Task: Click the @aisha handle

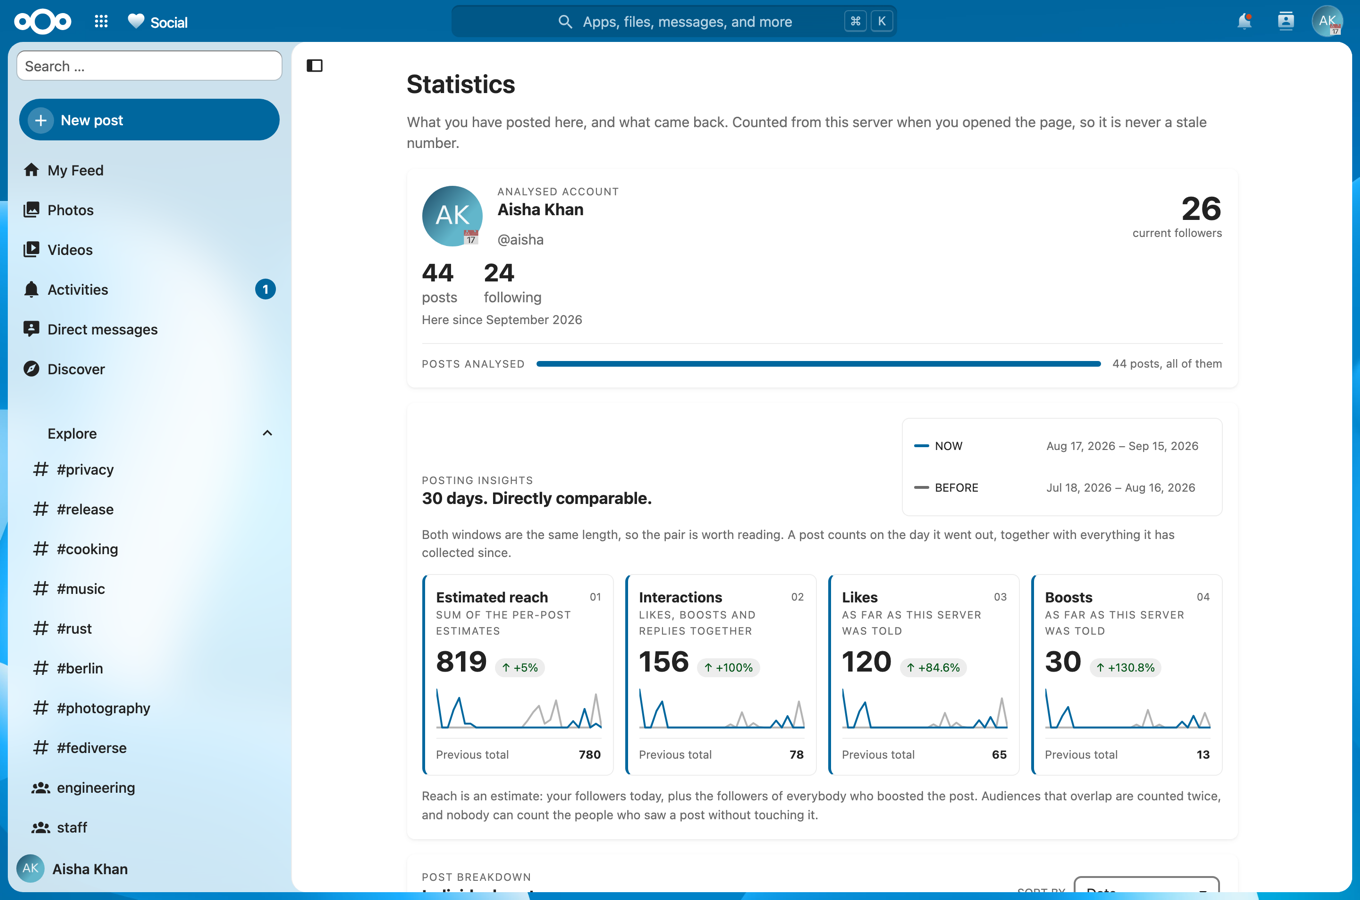Action: point(521,240)
